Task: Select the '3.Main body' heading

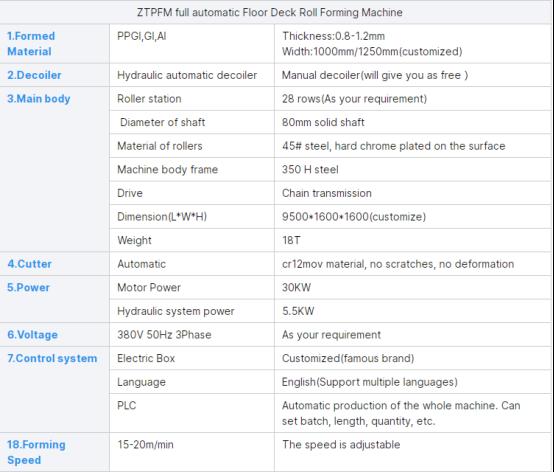Action: [39, 99]
